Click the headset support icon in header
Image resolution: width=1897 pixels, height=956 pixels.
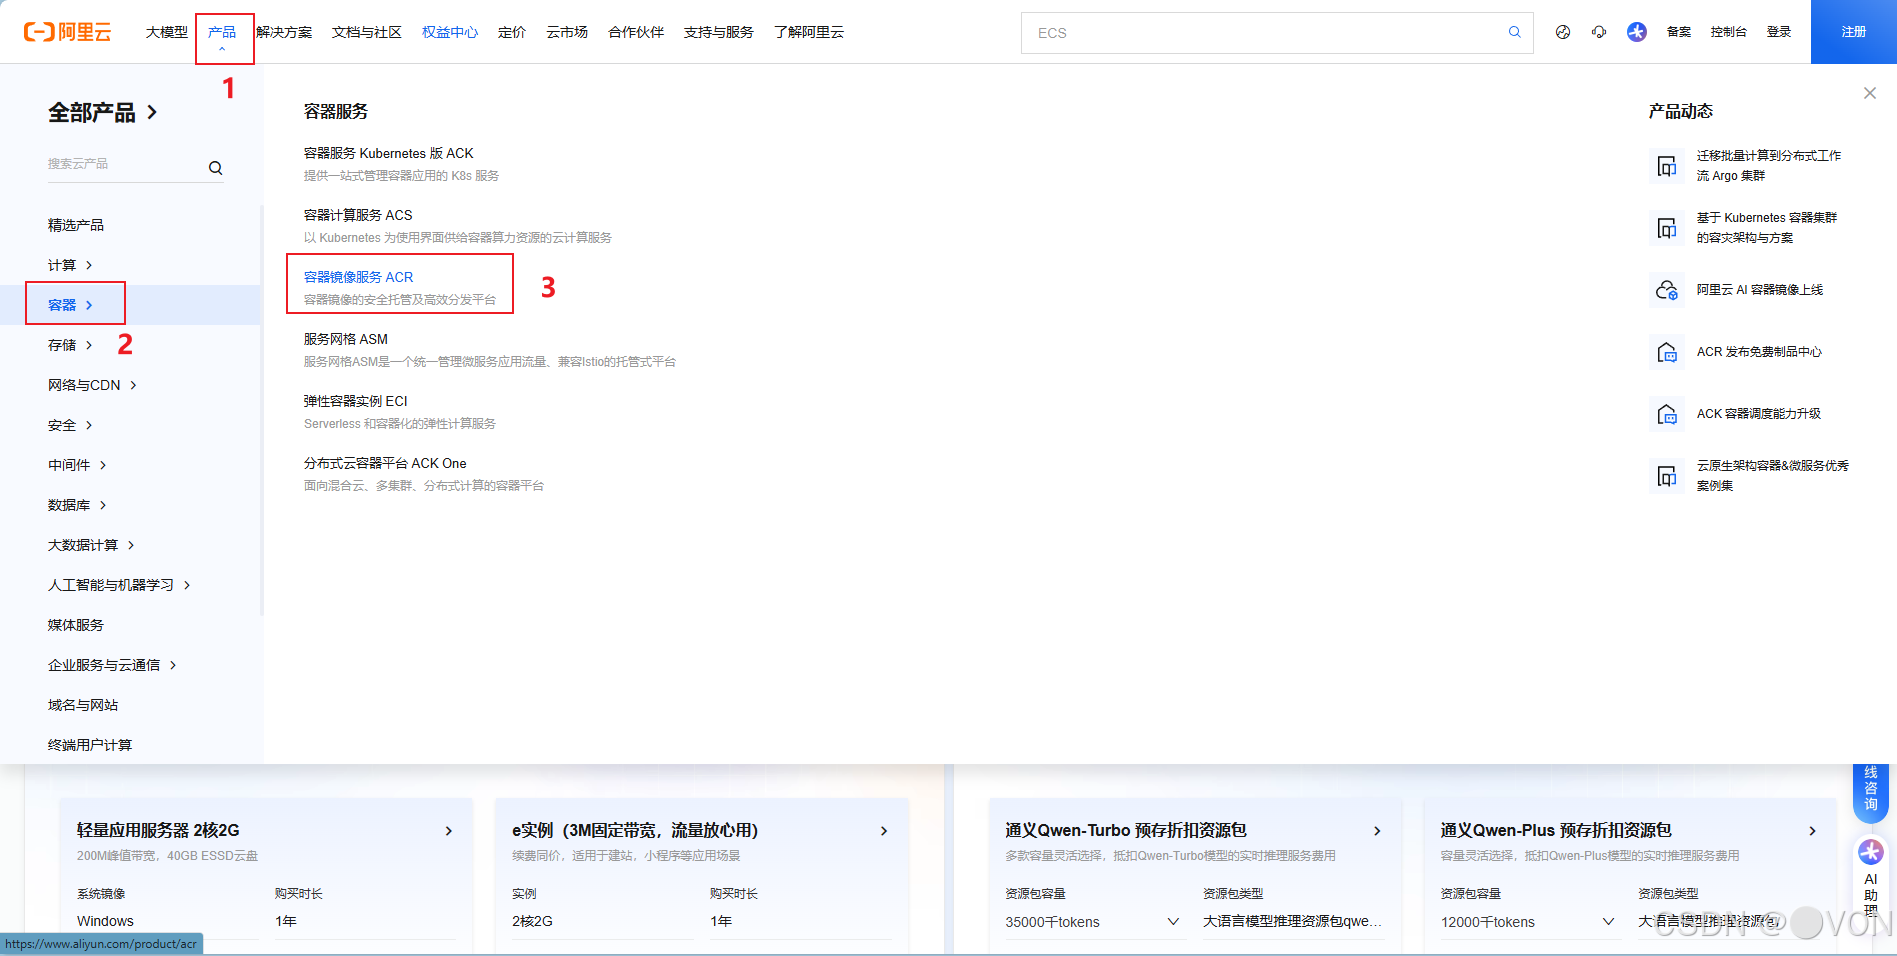(1599, 32)
